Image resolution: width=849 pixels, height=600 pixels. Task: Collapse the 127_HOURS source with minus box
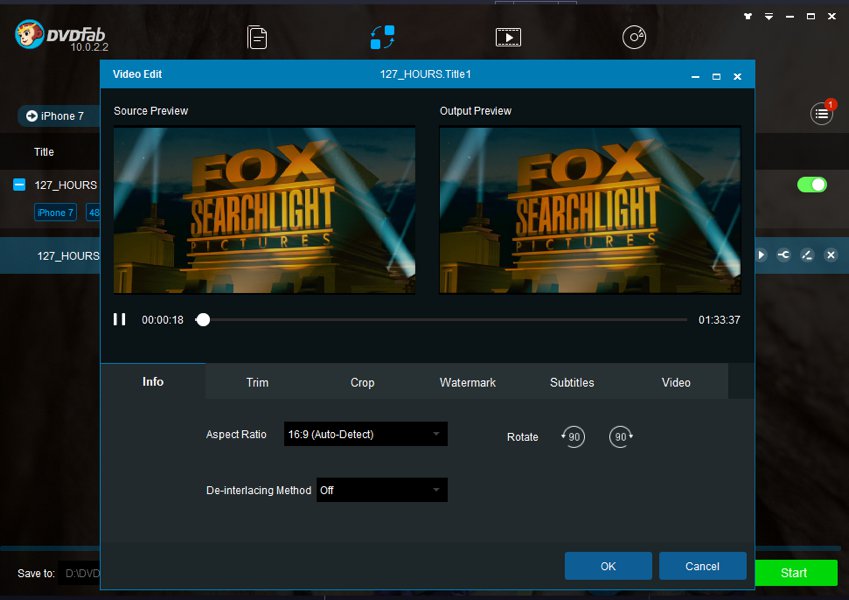[19, 185]
